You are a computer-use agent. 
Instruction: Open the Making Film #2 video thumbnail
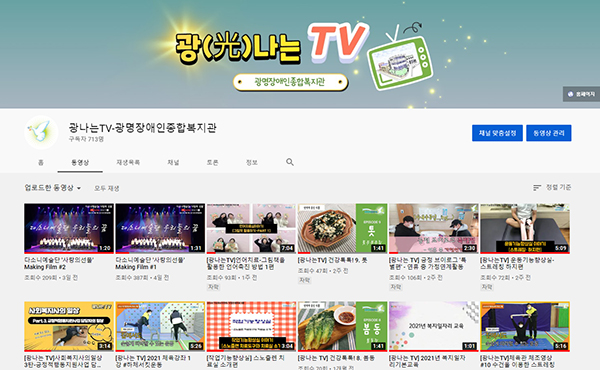(x=69, y=228)
